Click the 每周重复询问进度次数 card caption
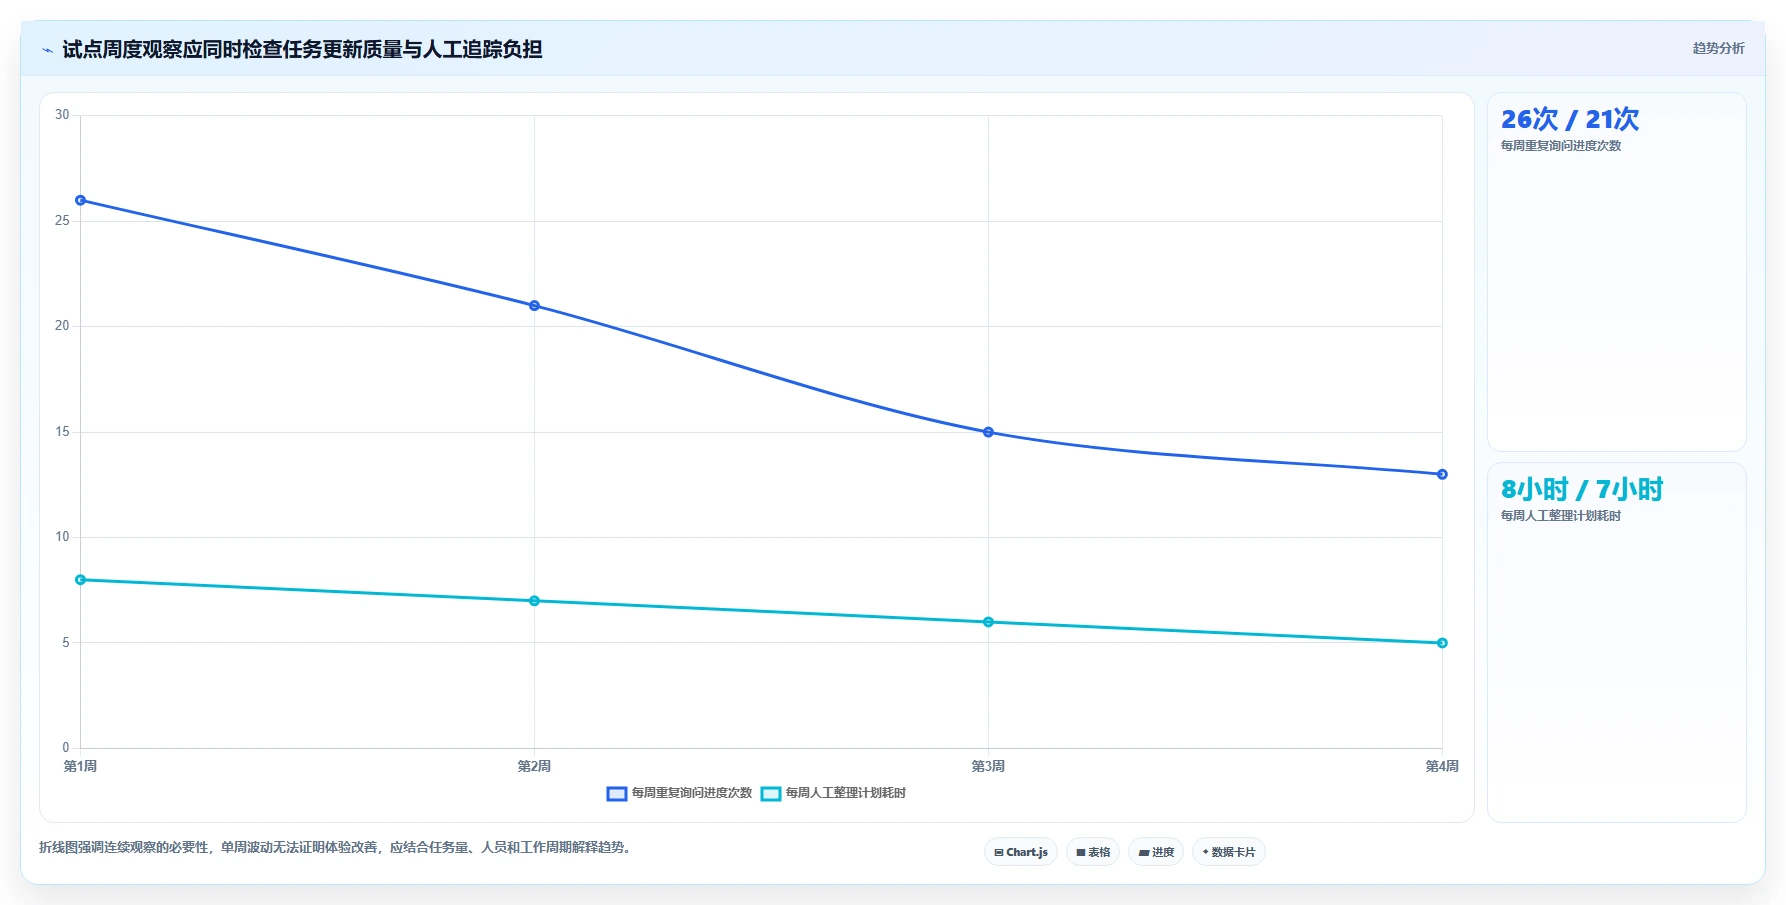Image resolution: width=1786 pixels, height=905 pixels. (1561, 146)
